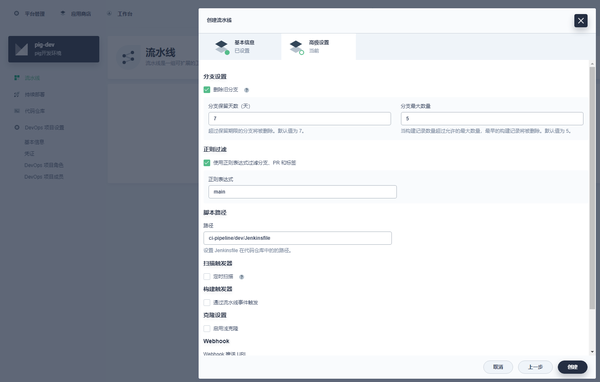Click the Advanced Settings step layers icon
Screen dimensions: 600x382
[x=297, y=47]
